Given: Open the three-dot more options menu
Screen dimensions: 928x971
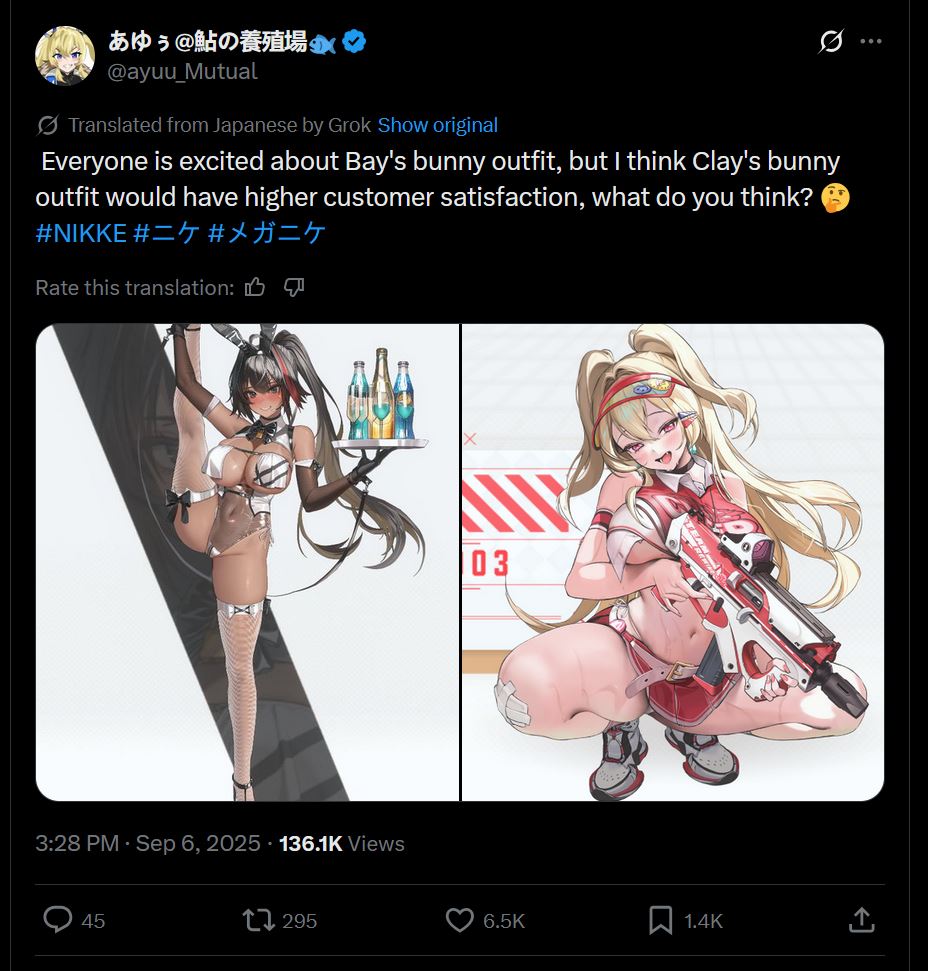Looking at the screenshot, I should tap(871, 41).
